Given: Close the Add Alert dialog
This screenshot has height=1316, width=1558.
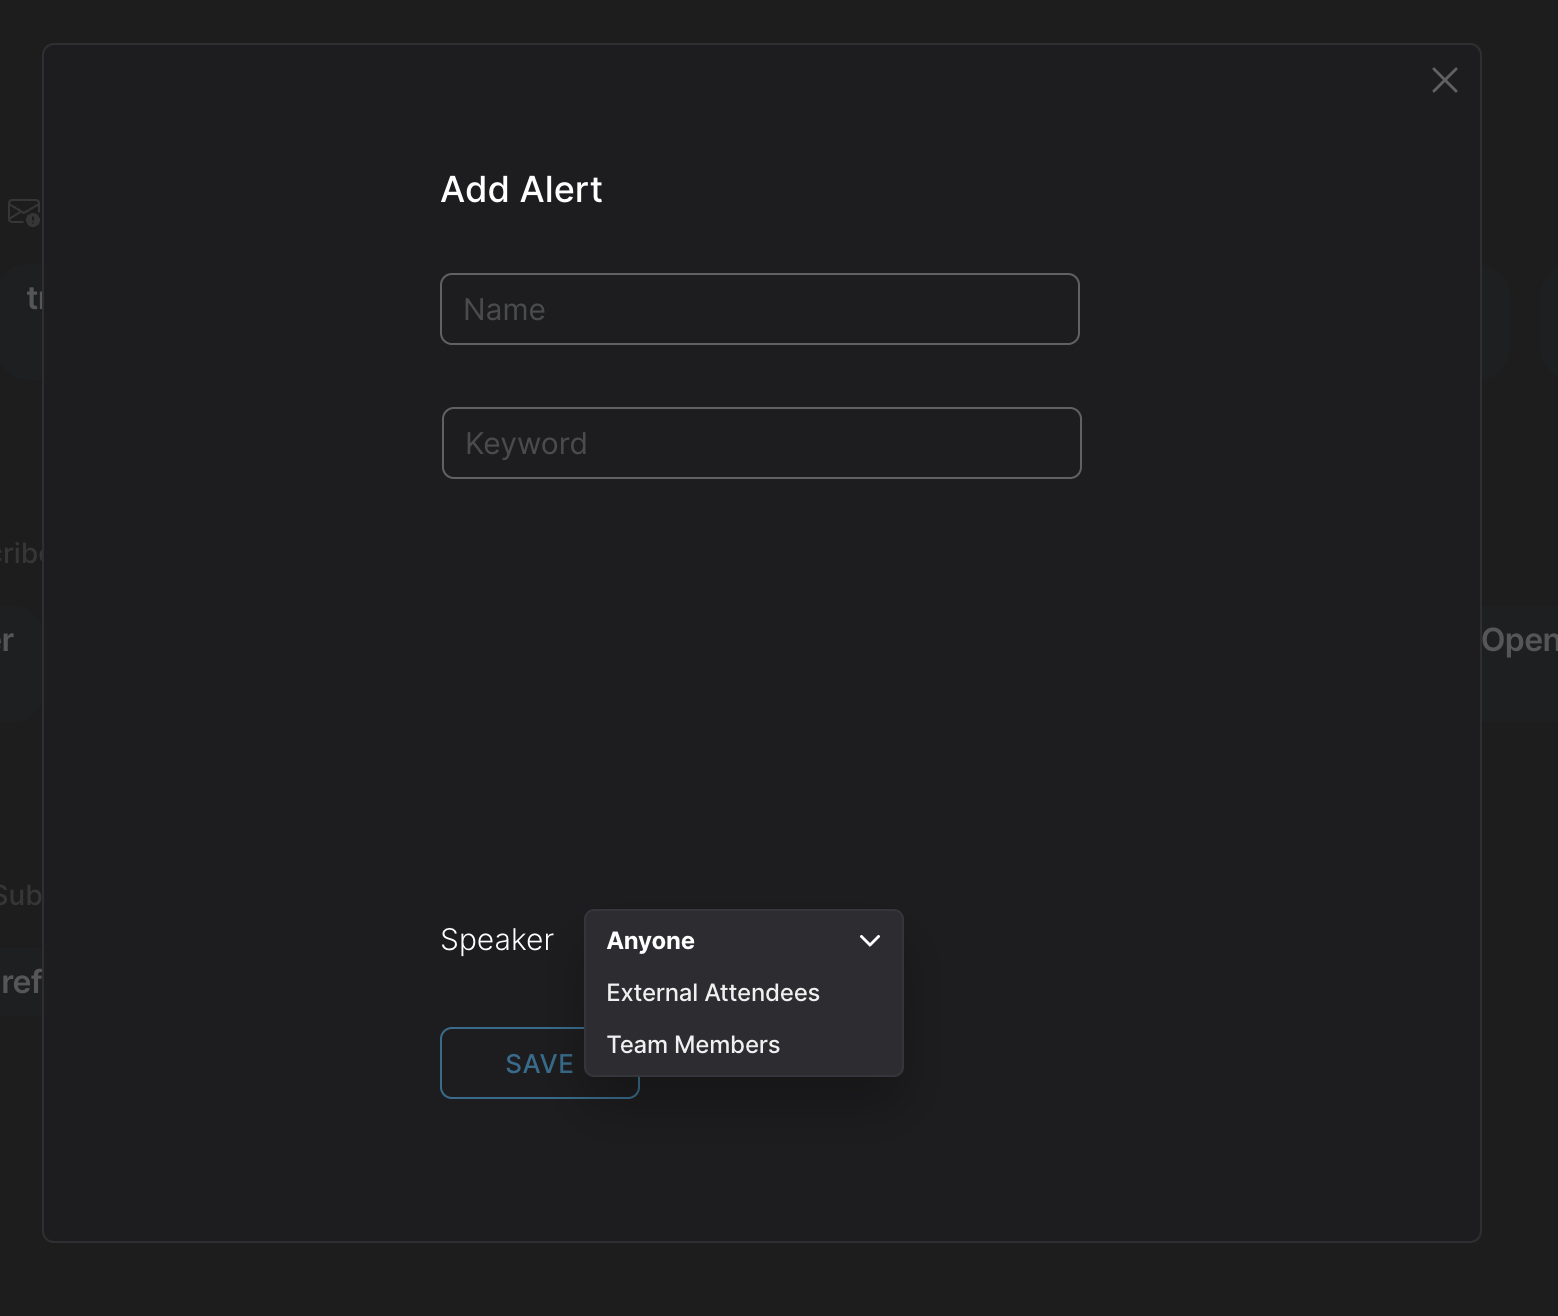Looking at the screenshot, I should 1444,80.
